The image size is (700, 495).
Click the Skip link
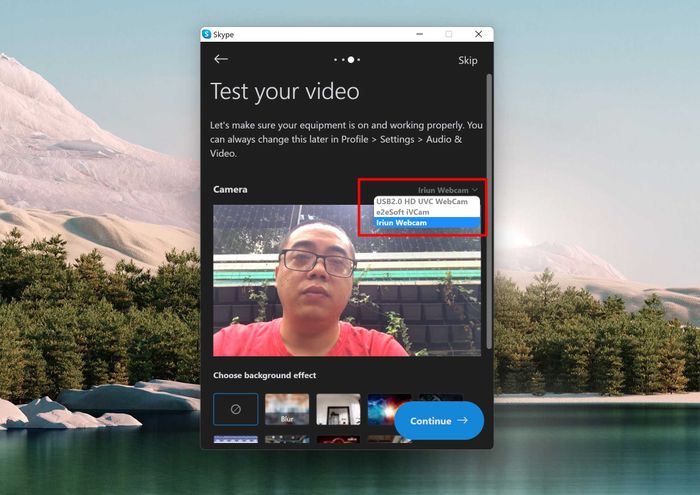467,60
